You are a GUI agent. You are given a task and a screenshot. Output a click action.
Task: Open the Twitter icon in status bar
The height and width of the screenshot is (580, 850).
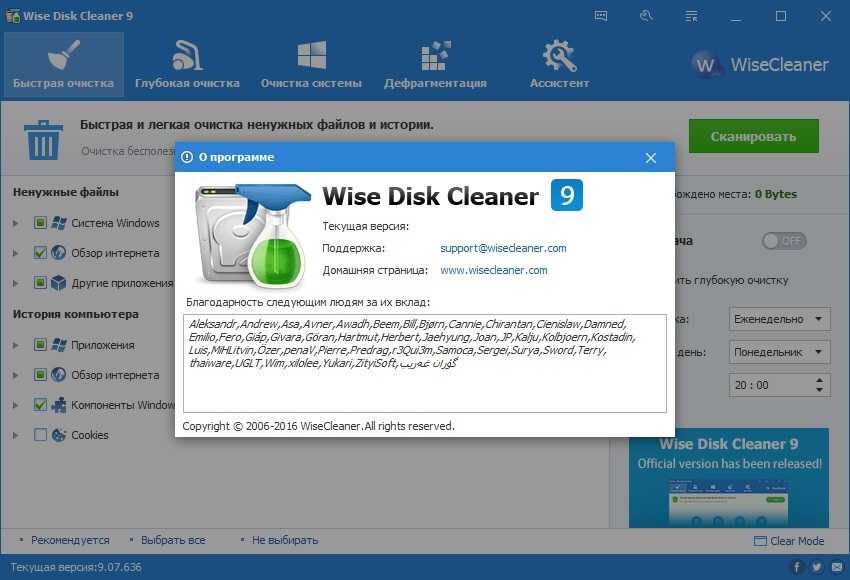click(x=816, y=567)
